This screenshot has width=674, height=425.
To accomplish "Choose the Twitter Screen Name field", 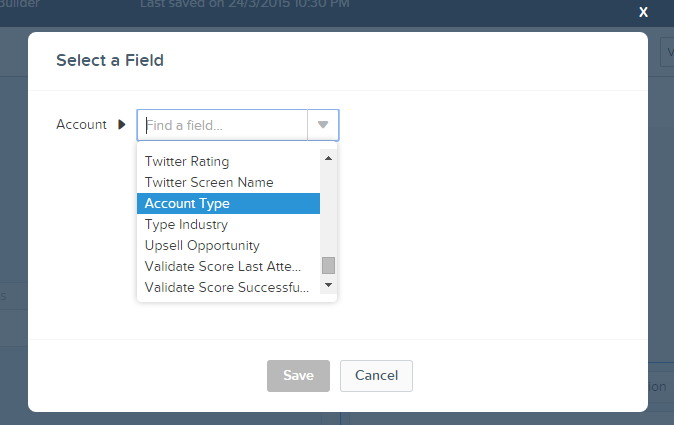I will coord(209,182).
